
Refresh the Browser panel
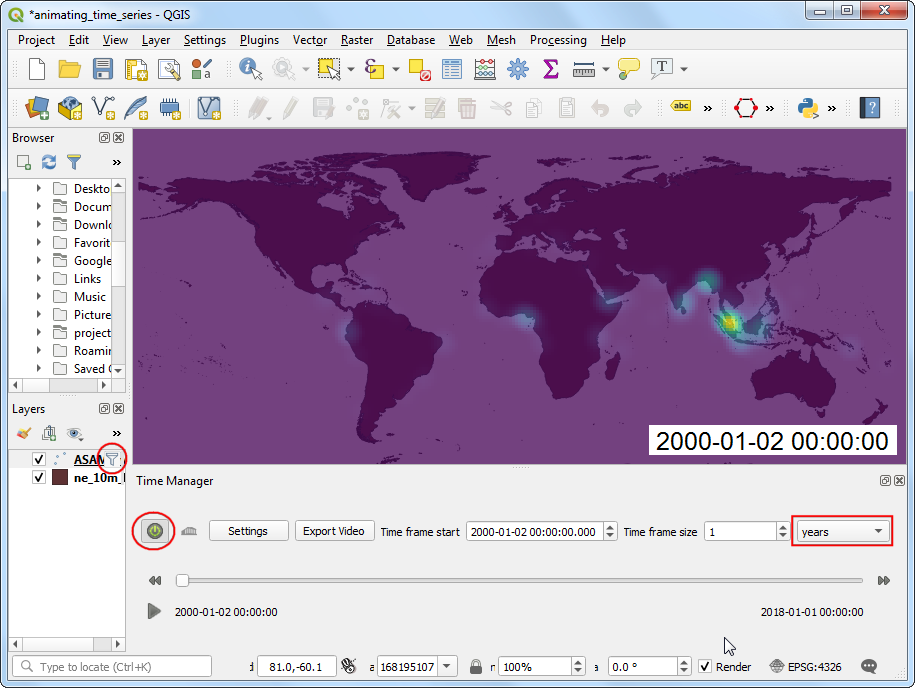[47, 162]
